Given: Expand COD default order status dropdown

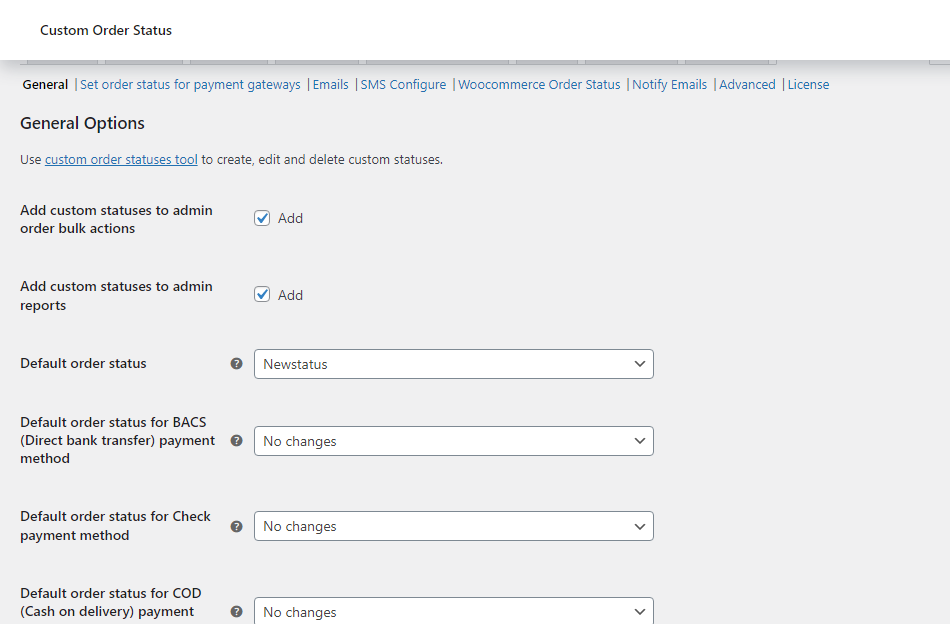Looking at the screenshot, I should [453, 611].
